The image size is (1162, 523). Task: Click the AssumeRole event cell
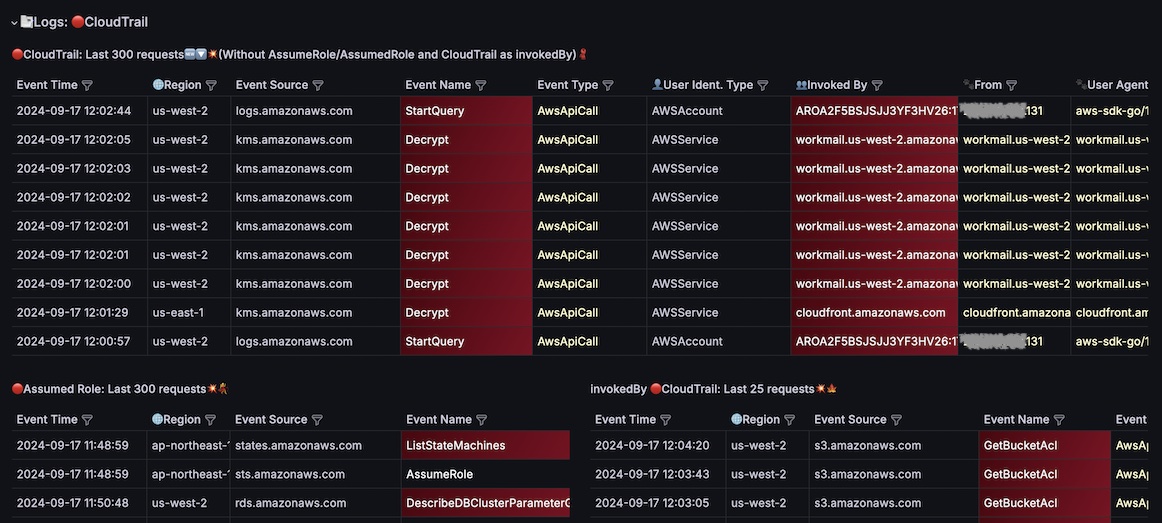[486, 474]
